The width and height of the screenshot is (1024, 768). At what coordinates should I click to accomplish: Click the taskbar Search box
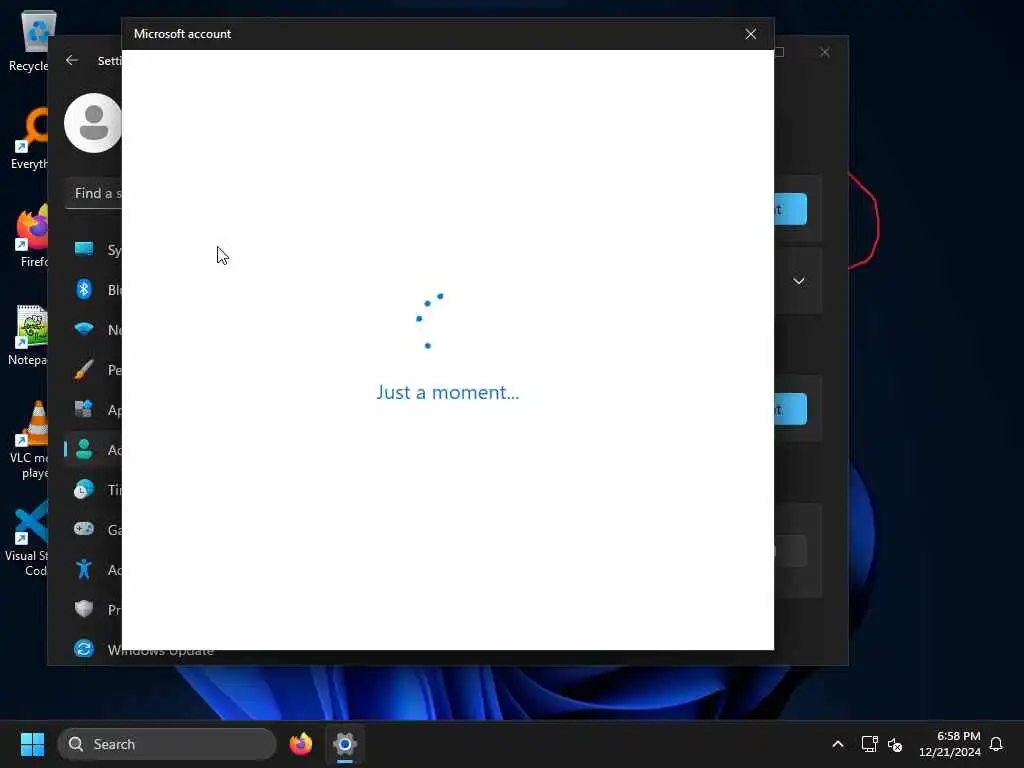(167, 744)
